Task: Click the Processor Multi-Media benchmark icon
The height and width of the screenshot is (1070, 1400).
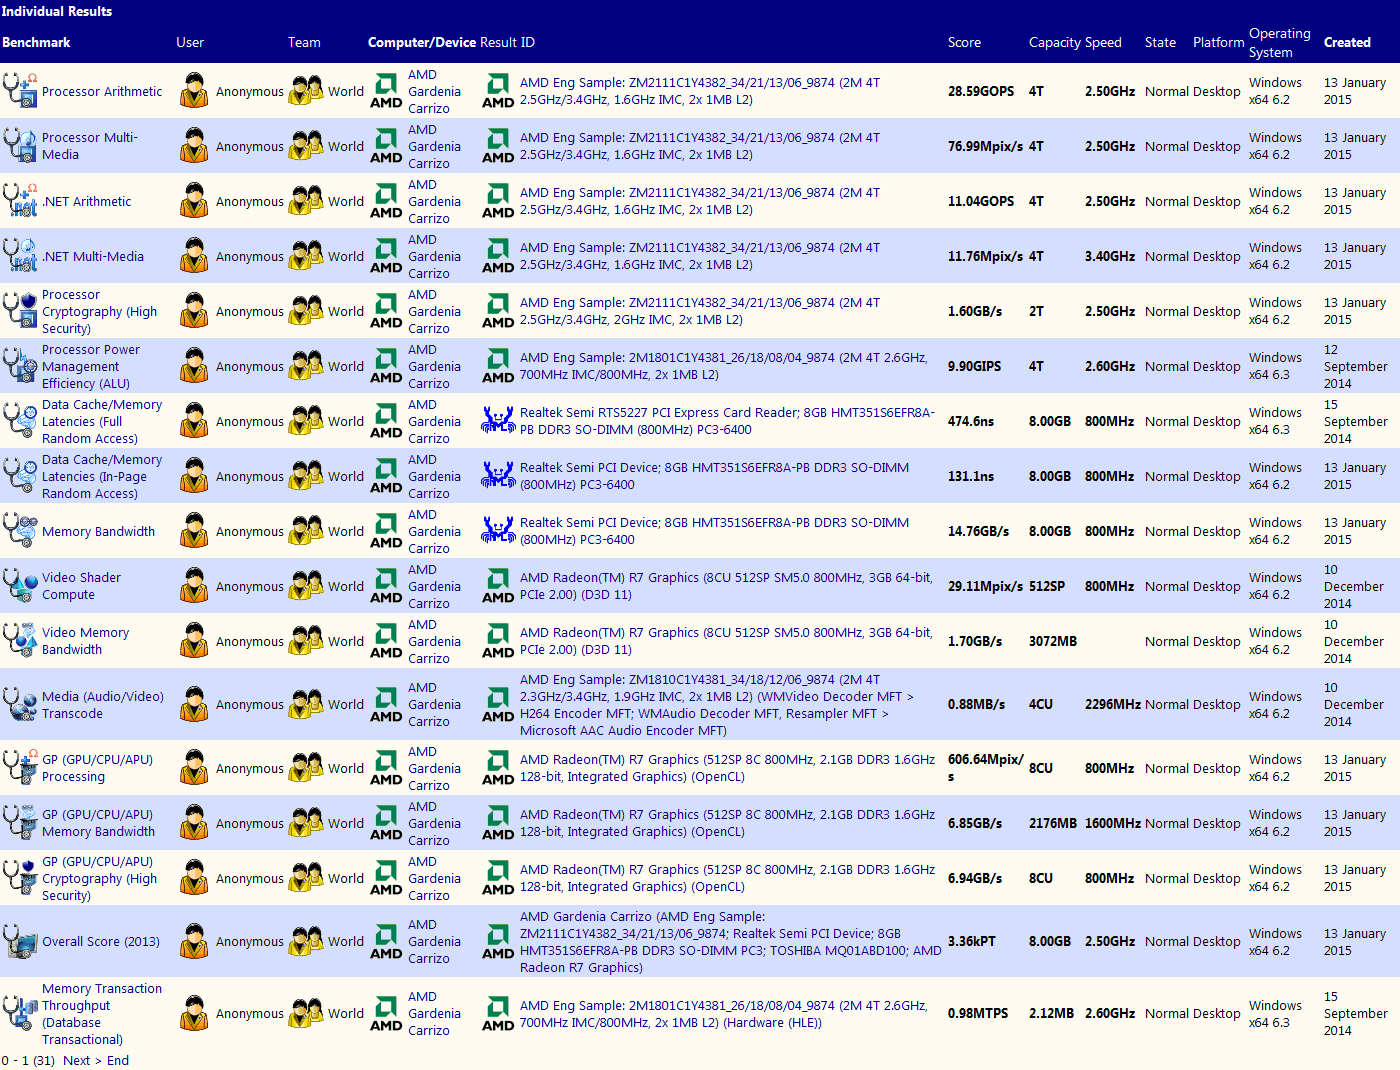Action: pos(20,145)
